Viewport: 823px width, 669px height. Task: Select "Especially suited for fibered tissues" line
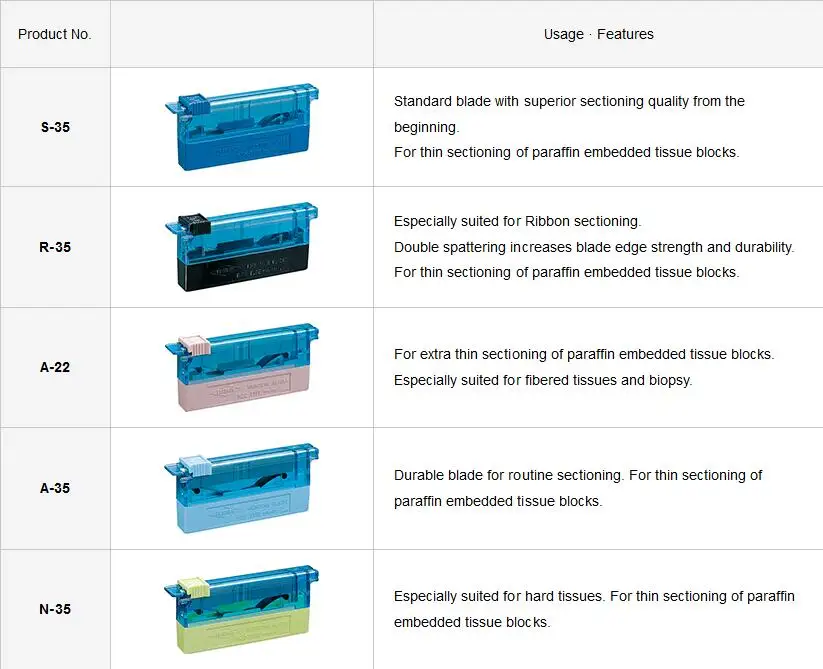point(543,380)
